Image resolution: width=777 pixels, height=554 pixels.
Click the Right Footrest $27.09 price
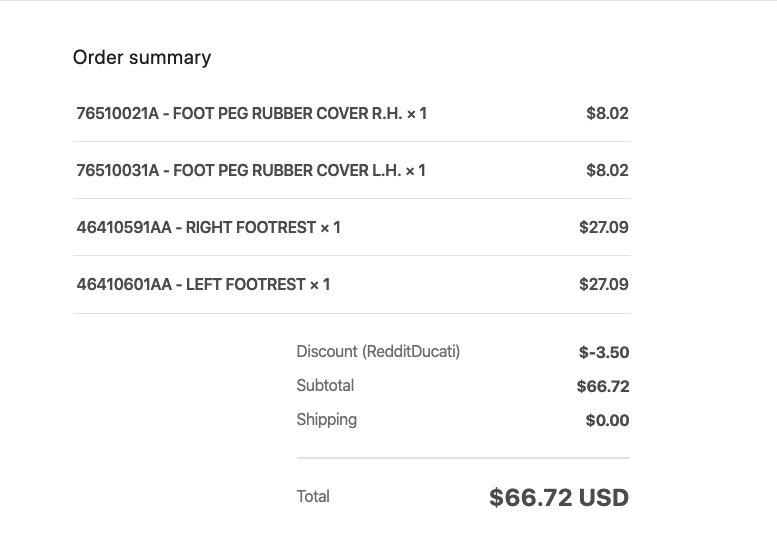click(x=604, y=227)
